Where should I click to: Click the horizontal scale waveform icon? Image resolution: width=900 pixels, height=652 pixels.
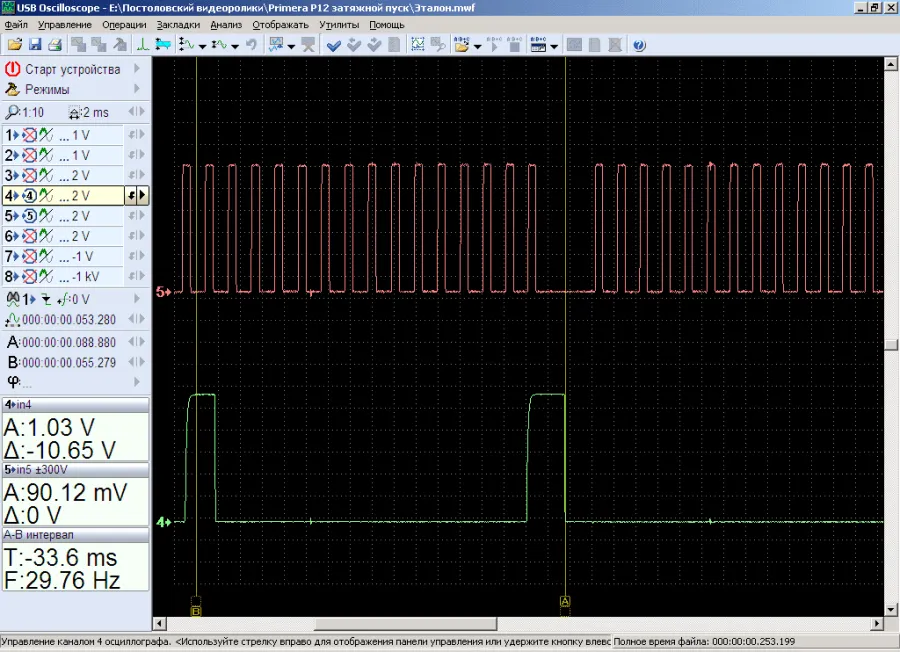point(219,45)
